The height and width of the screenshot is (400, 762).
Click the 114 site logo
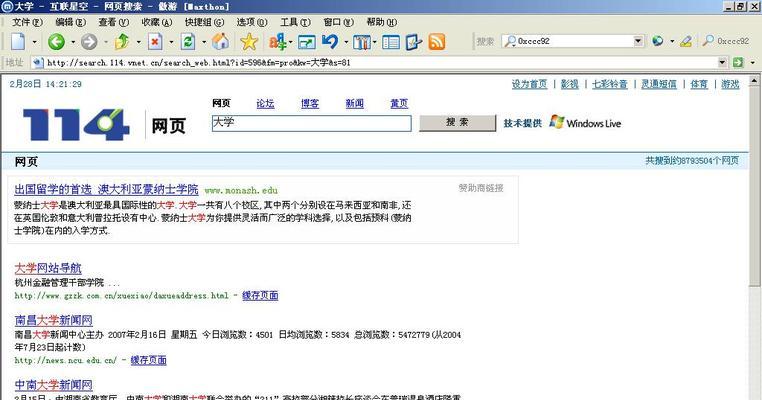(x=76, y=124)
